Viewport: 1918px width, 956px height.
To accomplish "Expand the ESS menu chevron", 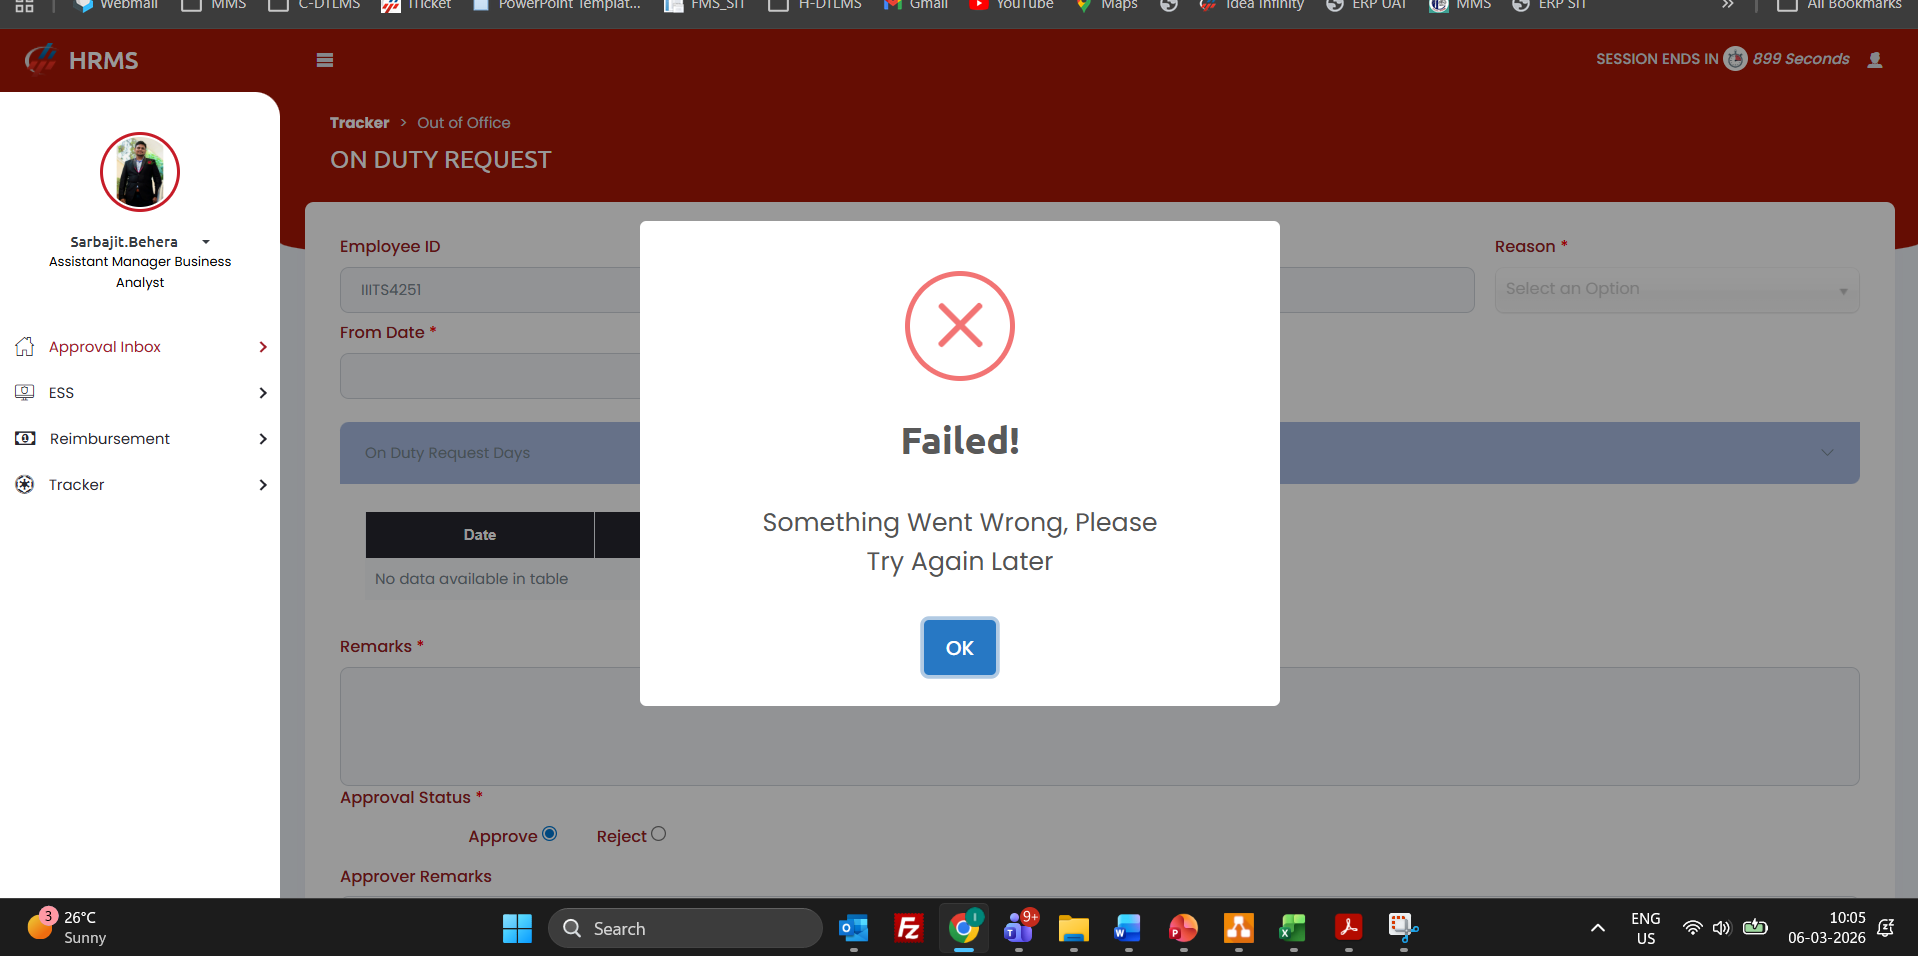I will pyautogui.click(x=263, y=393).
